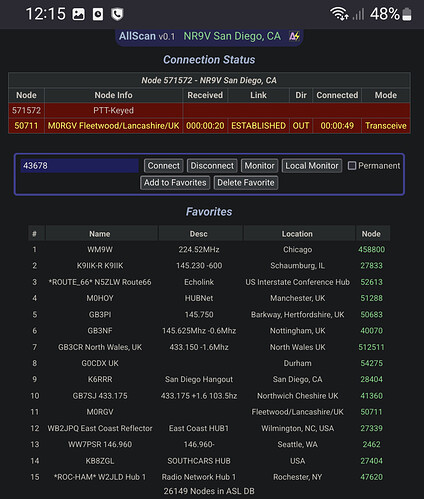Tap the screen recorder status bar icon
The image size is (424, 499).
tap(98, 14)
